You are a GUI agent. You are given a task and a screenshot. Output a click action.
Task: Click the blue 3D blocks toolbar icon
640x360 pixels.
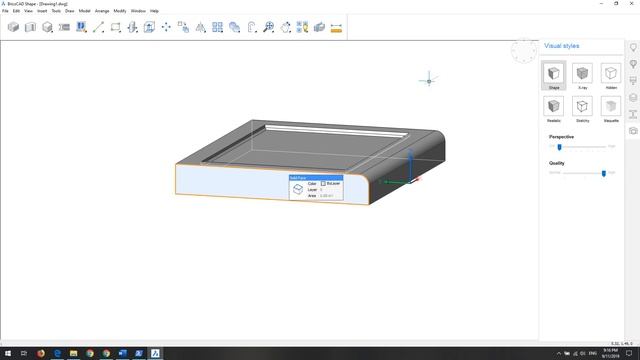tap(319, 27)
